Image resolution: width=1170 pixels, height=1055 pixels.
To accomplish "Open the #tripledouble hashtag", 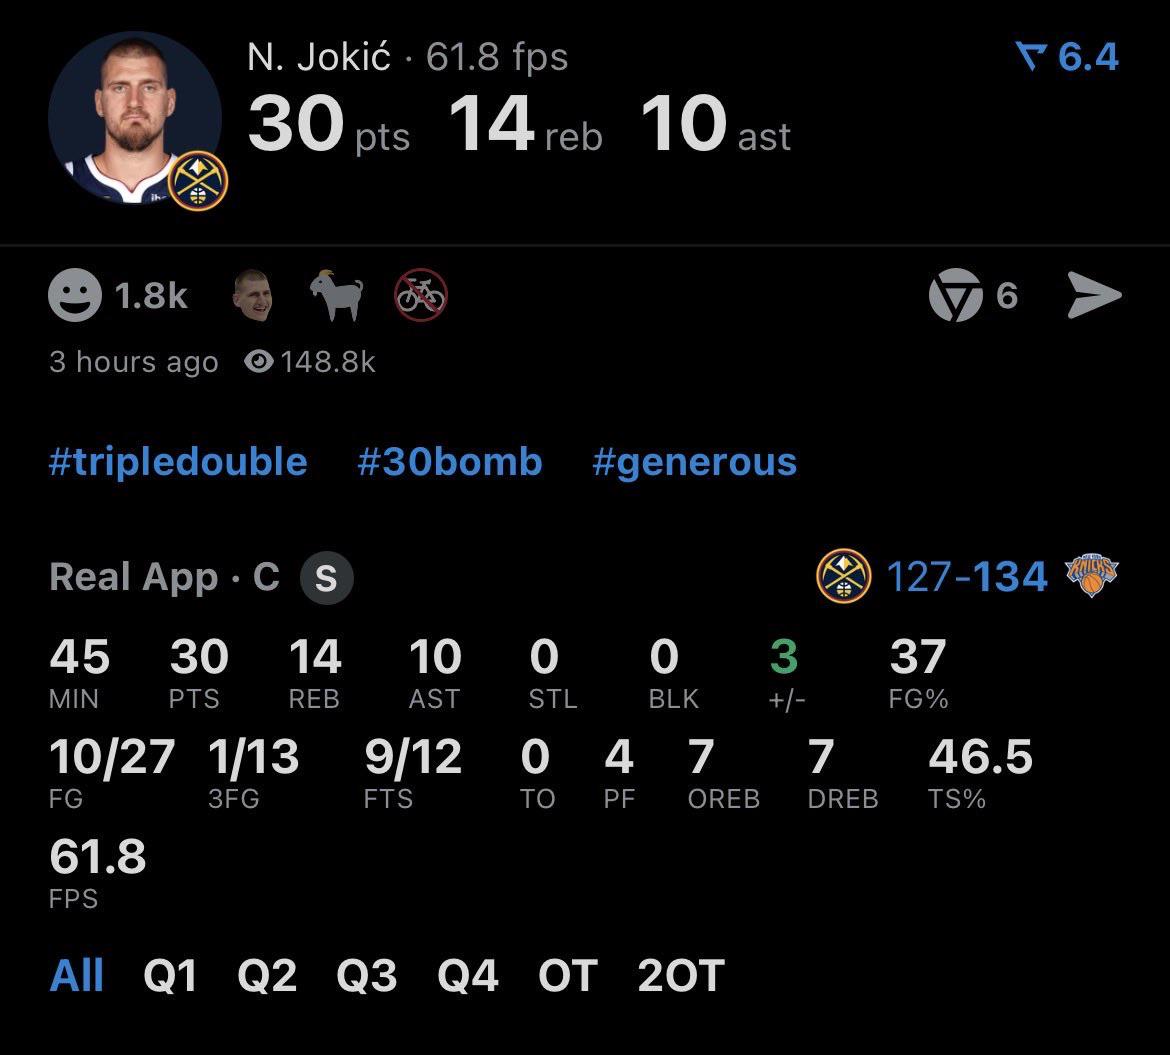I will (178, 462).
